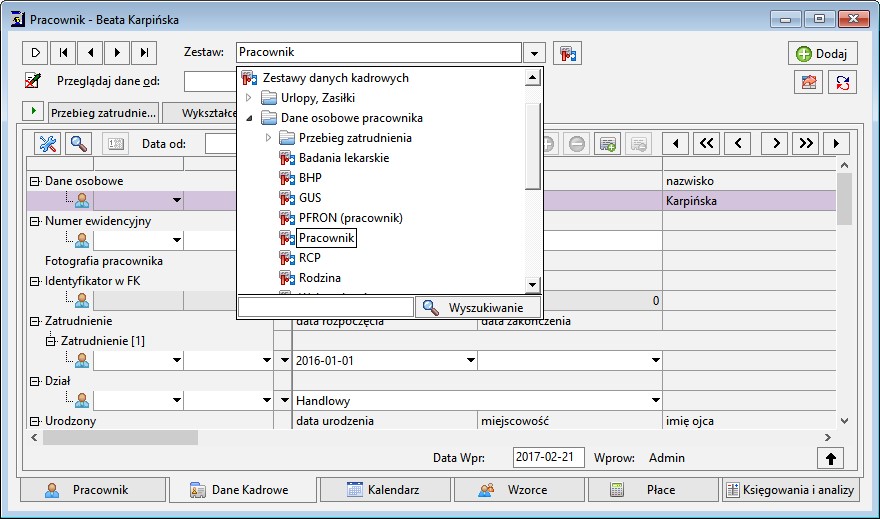Click the data set icon next to Zestaw dropdown
This screenshot has width=880, height=519.
[568, 52]
